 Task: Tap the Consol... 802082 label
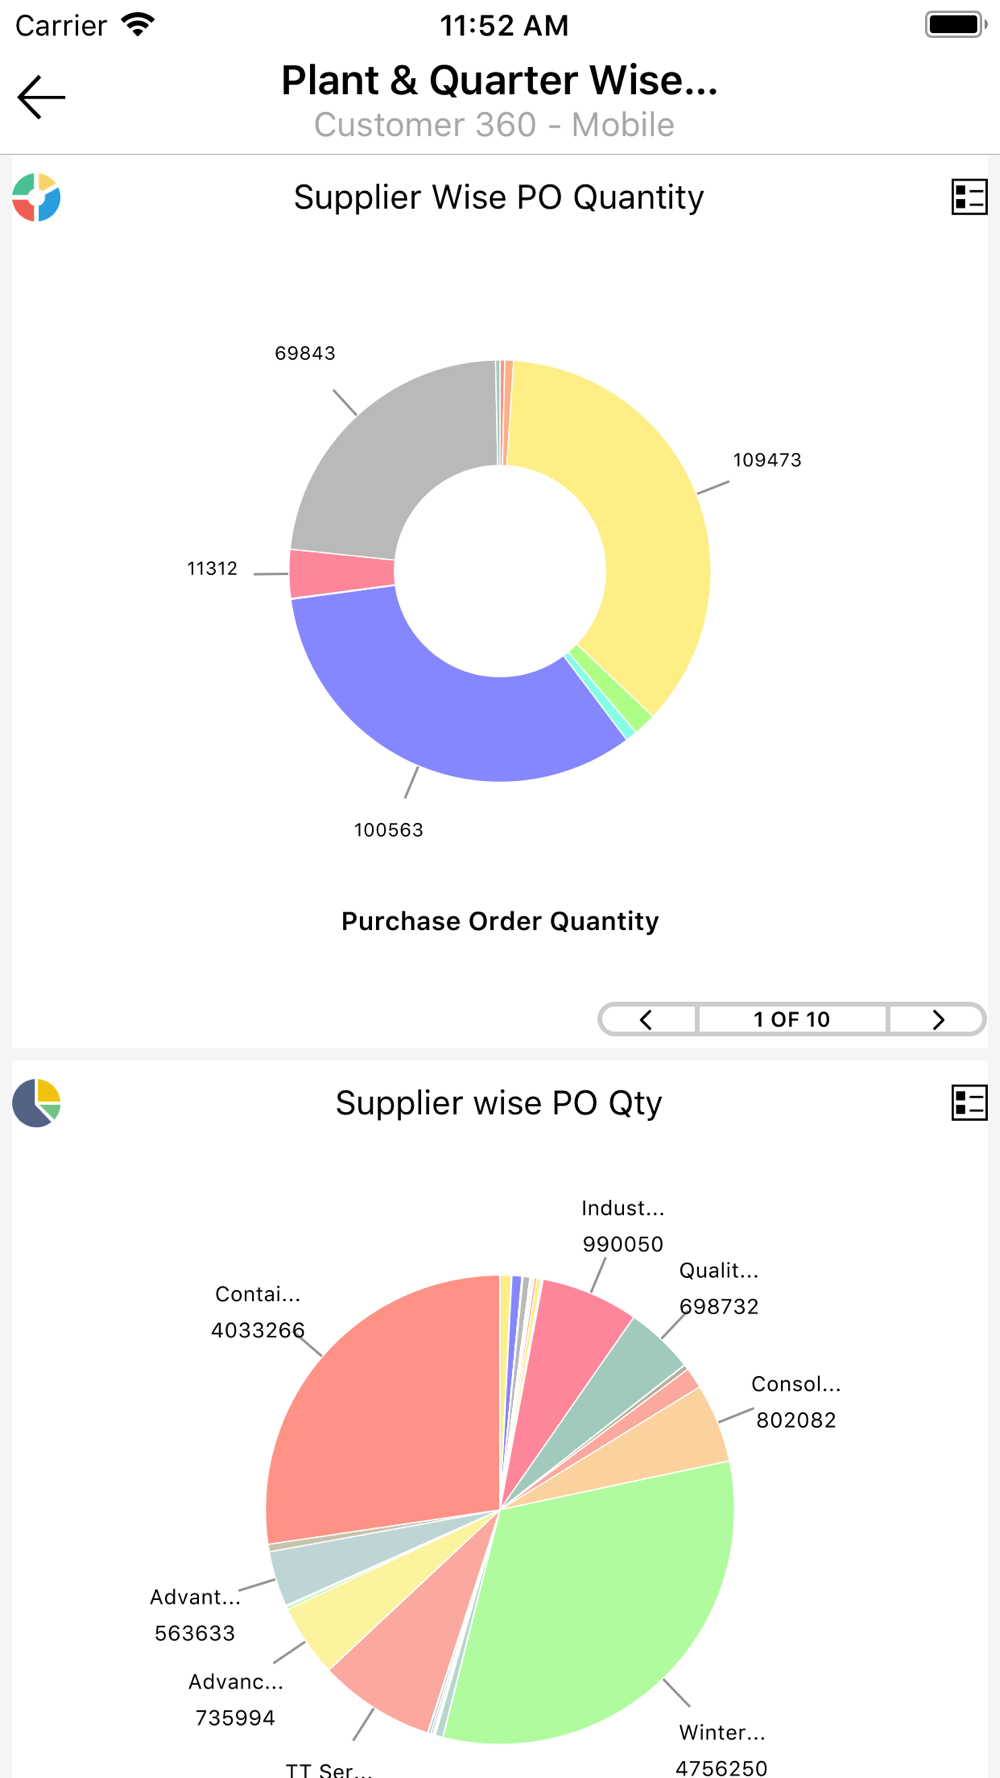tap(796, 1402)
